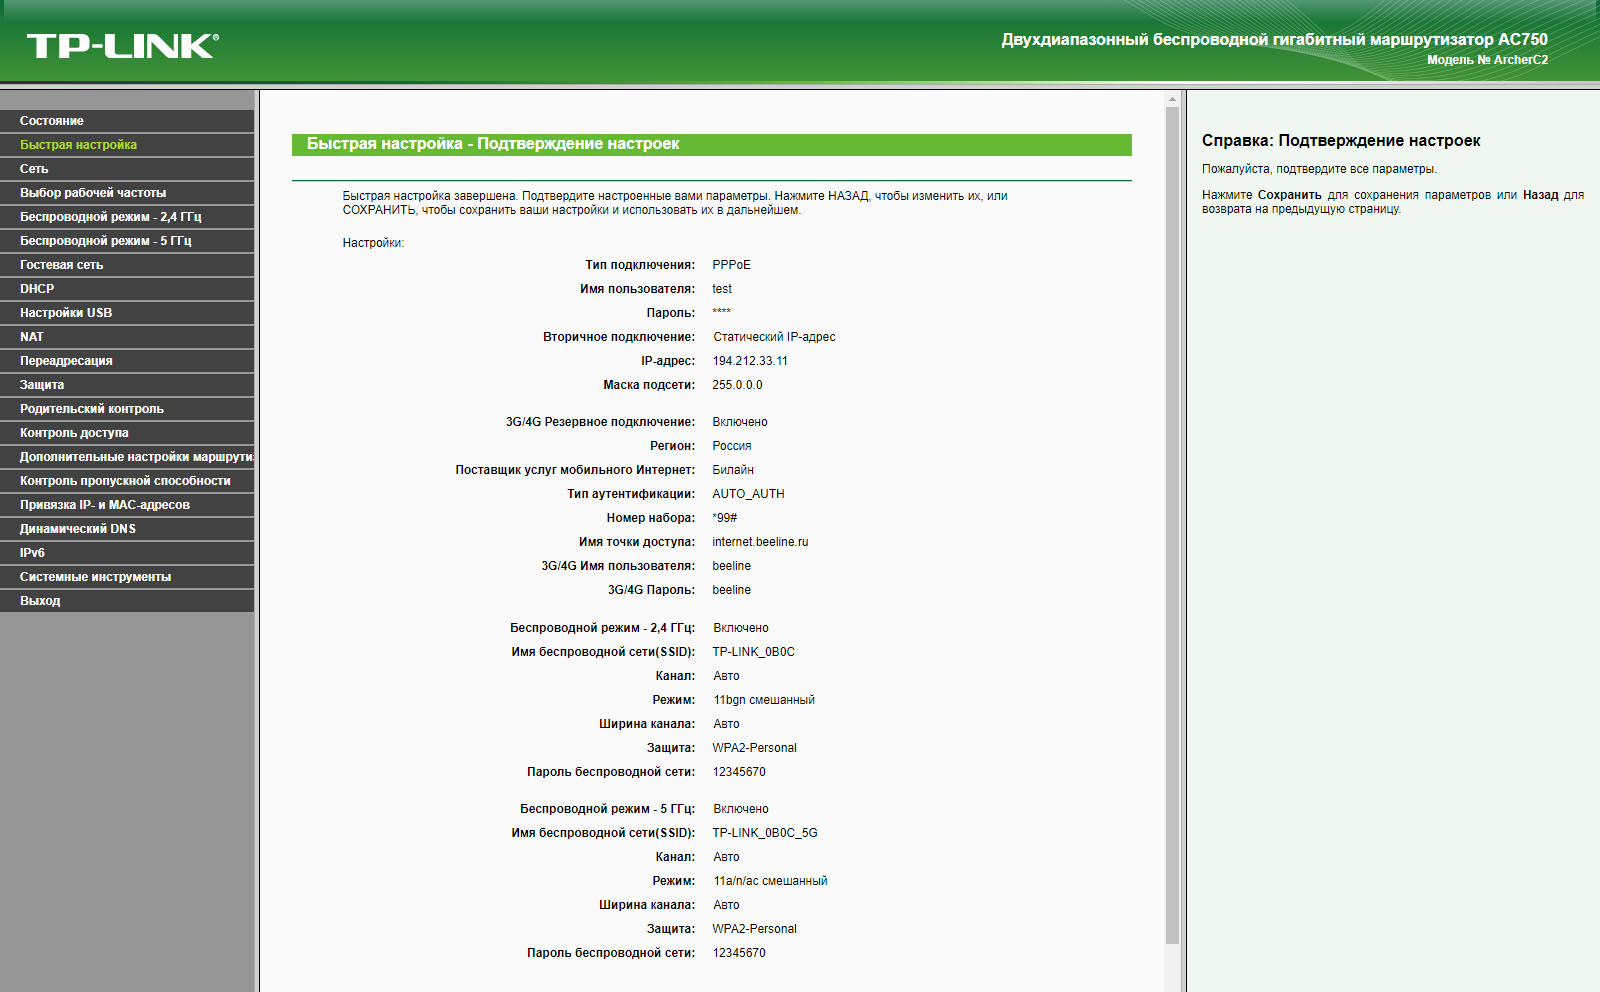
Task: Click the region value Россия
Action: [732, 446]
